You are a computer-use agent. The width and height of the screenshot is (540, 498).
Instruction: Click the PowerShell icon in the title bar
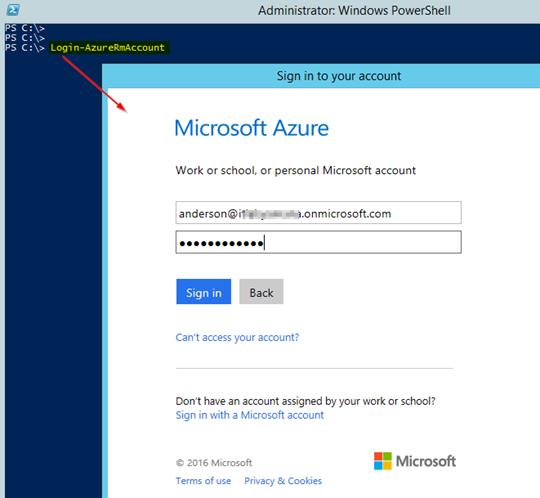pos(13,10)
